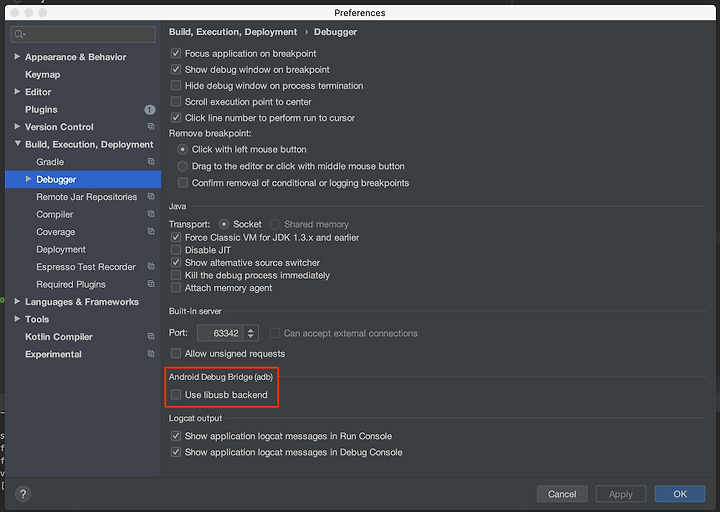The image size is (720, 512).
Task: Open Plugins settings page
Action: coord(41,109)
